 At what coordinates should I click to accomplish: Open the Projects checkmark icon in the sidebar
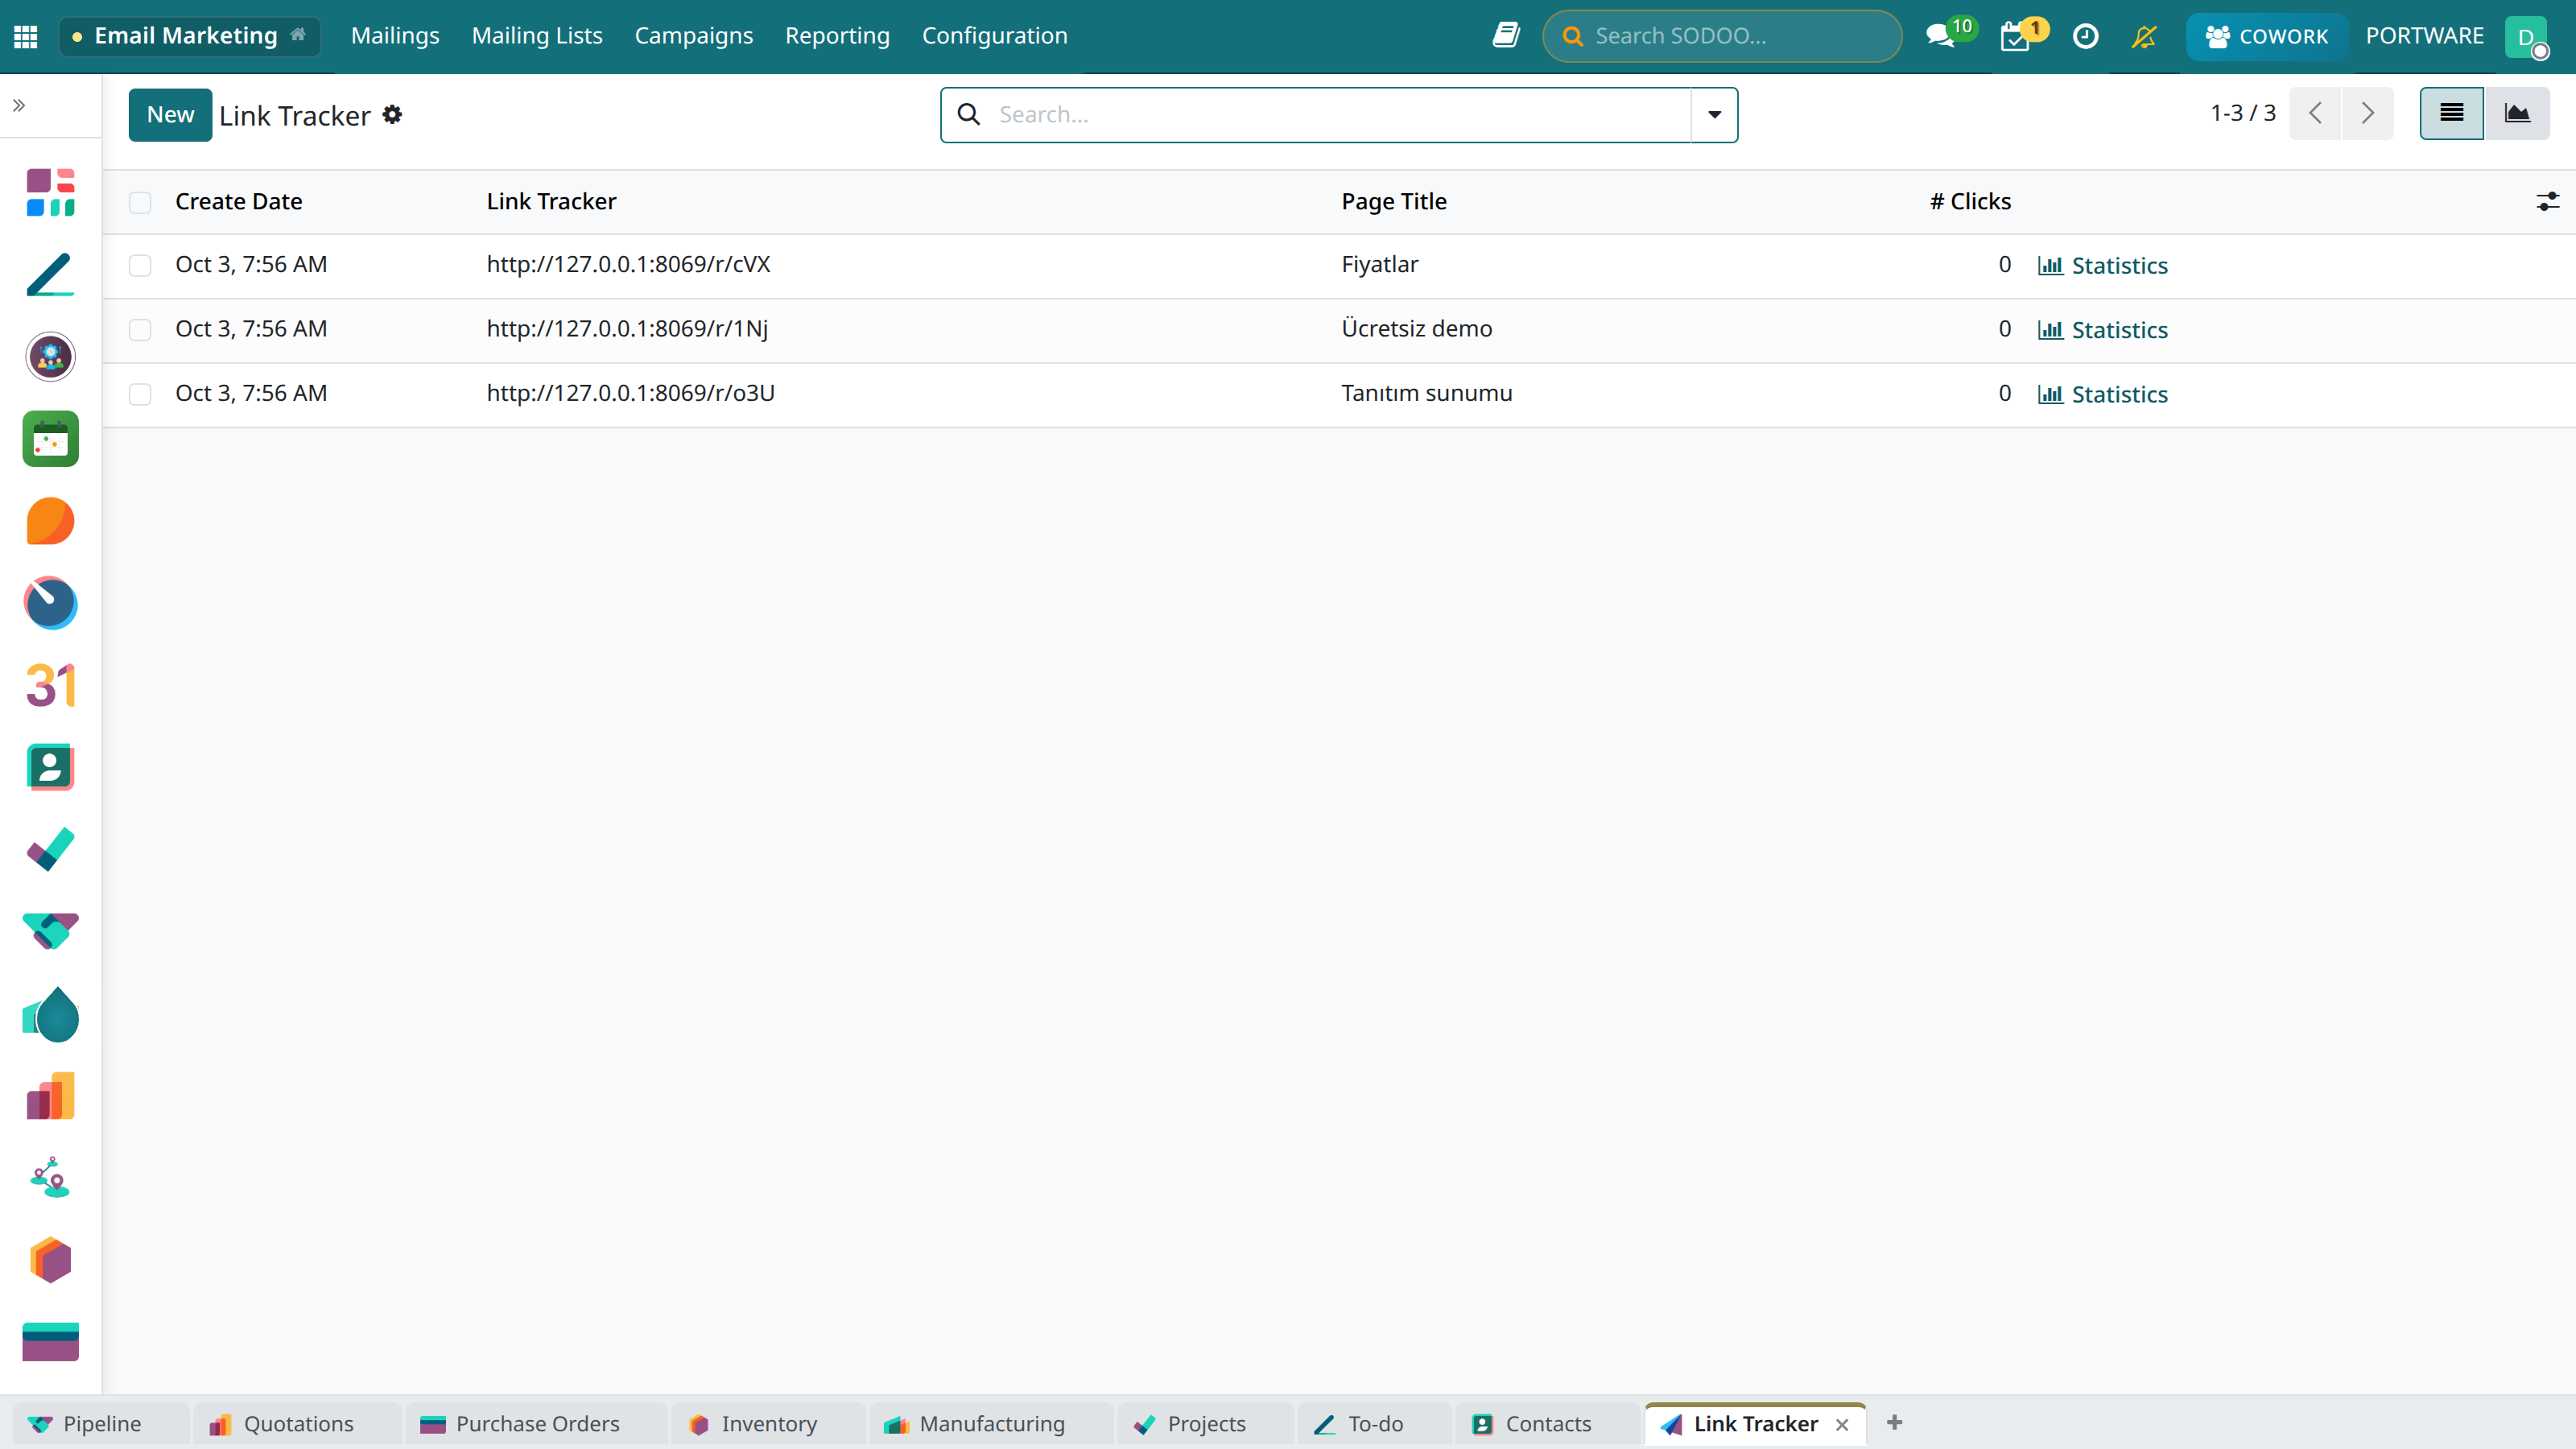[51, 849]
